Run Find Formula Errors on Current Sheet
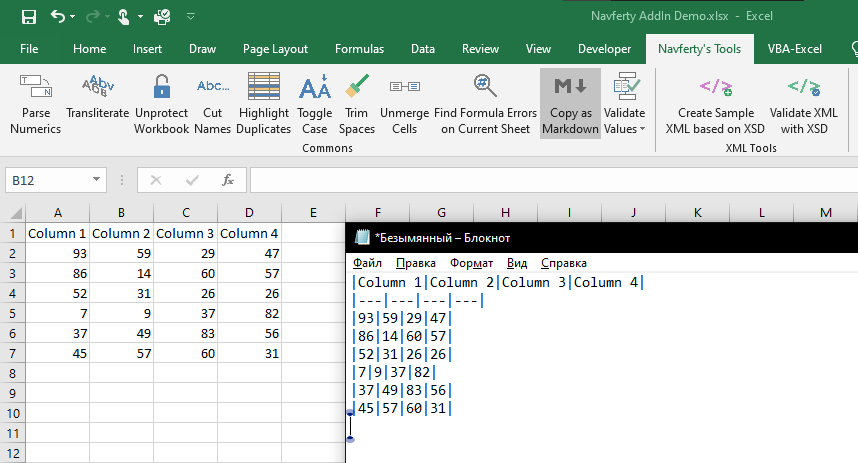The image size is (858, 463). point(485,103)
